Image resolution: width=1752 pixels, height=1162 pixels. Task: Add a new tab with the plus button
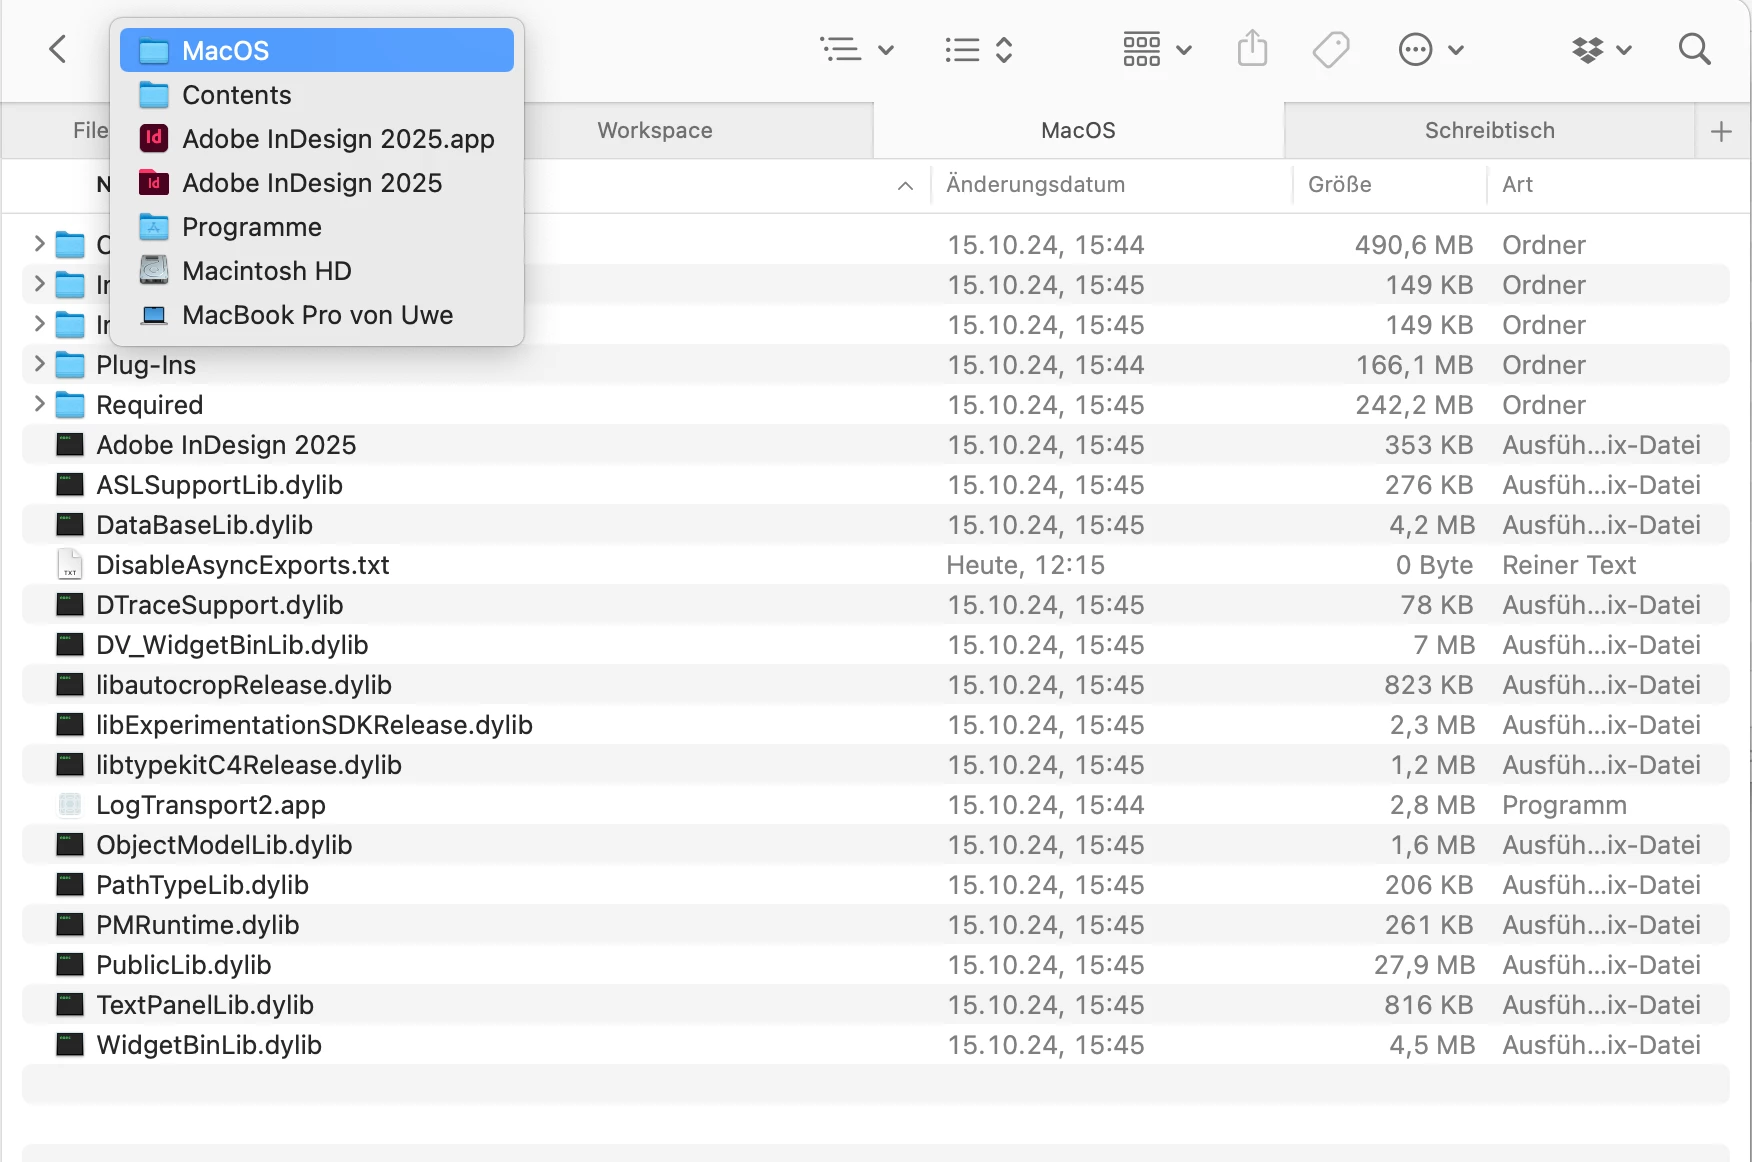point(1721,131)
